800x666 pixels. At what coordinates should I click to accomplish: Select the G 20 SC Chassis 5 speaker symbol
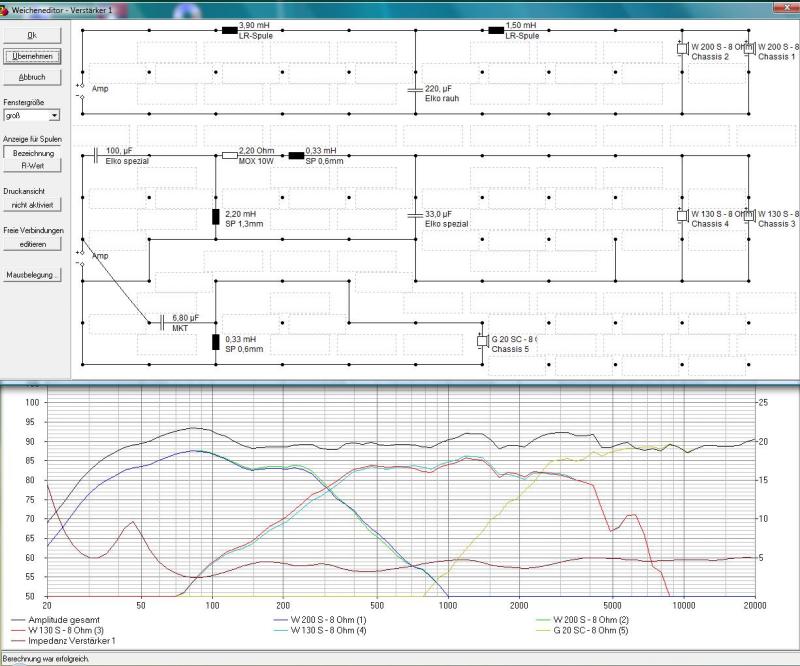[x=482, y=341]
